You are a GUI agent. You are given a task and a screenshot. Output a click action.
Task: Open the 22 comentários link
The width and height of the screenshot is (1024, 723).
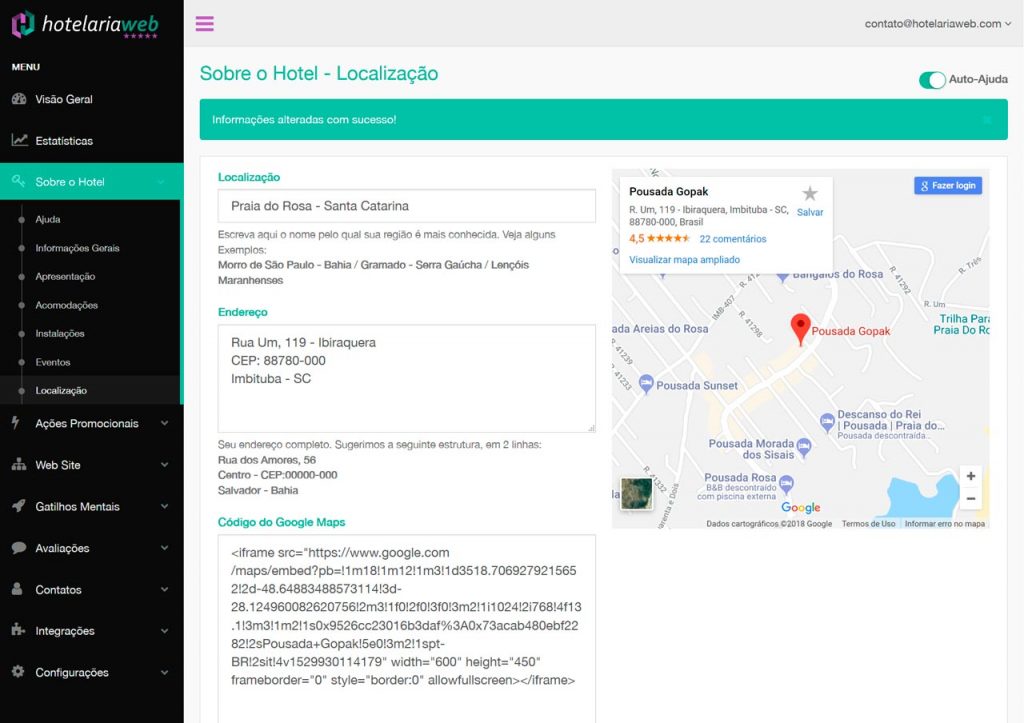click(733, 239)
